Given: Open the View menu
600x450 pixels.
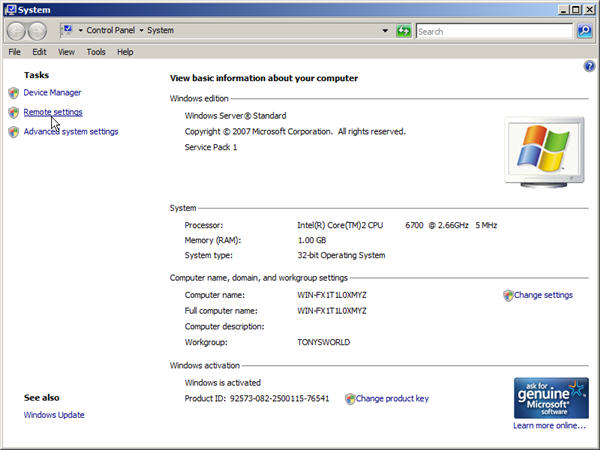Looking at the screenshot, I should click(66, 52).
